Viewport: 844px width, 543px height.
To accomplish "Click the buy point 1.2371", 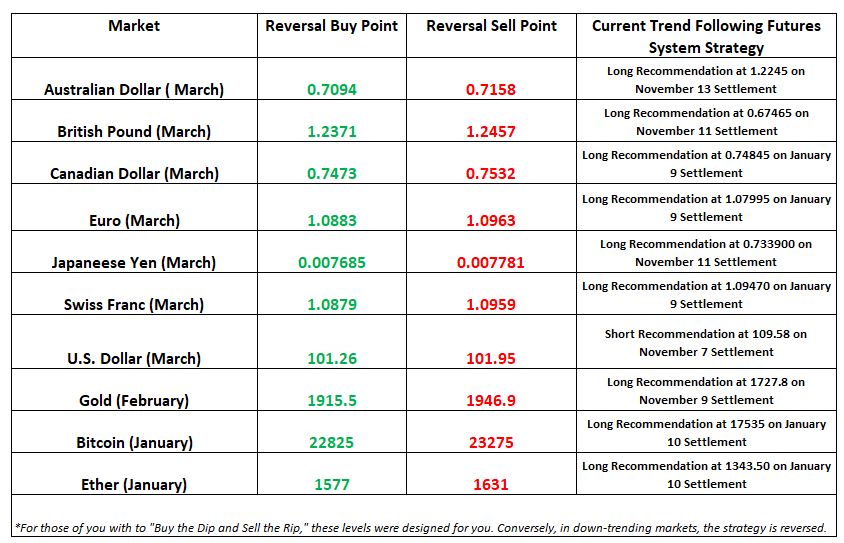I will pyautogui.click(x=332, y=131).
